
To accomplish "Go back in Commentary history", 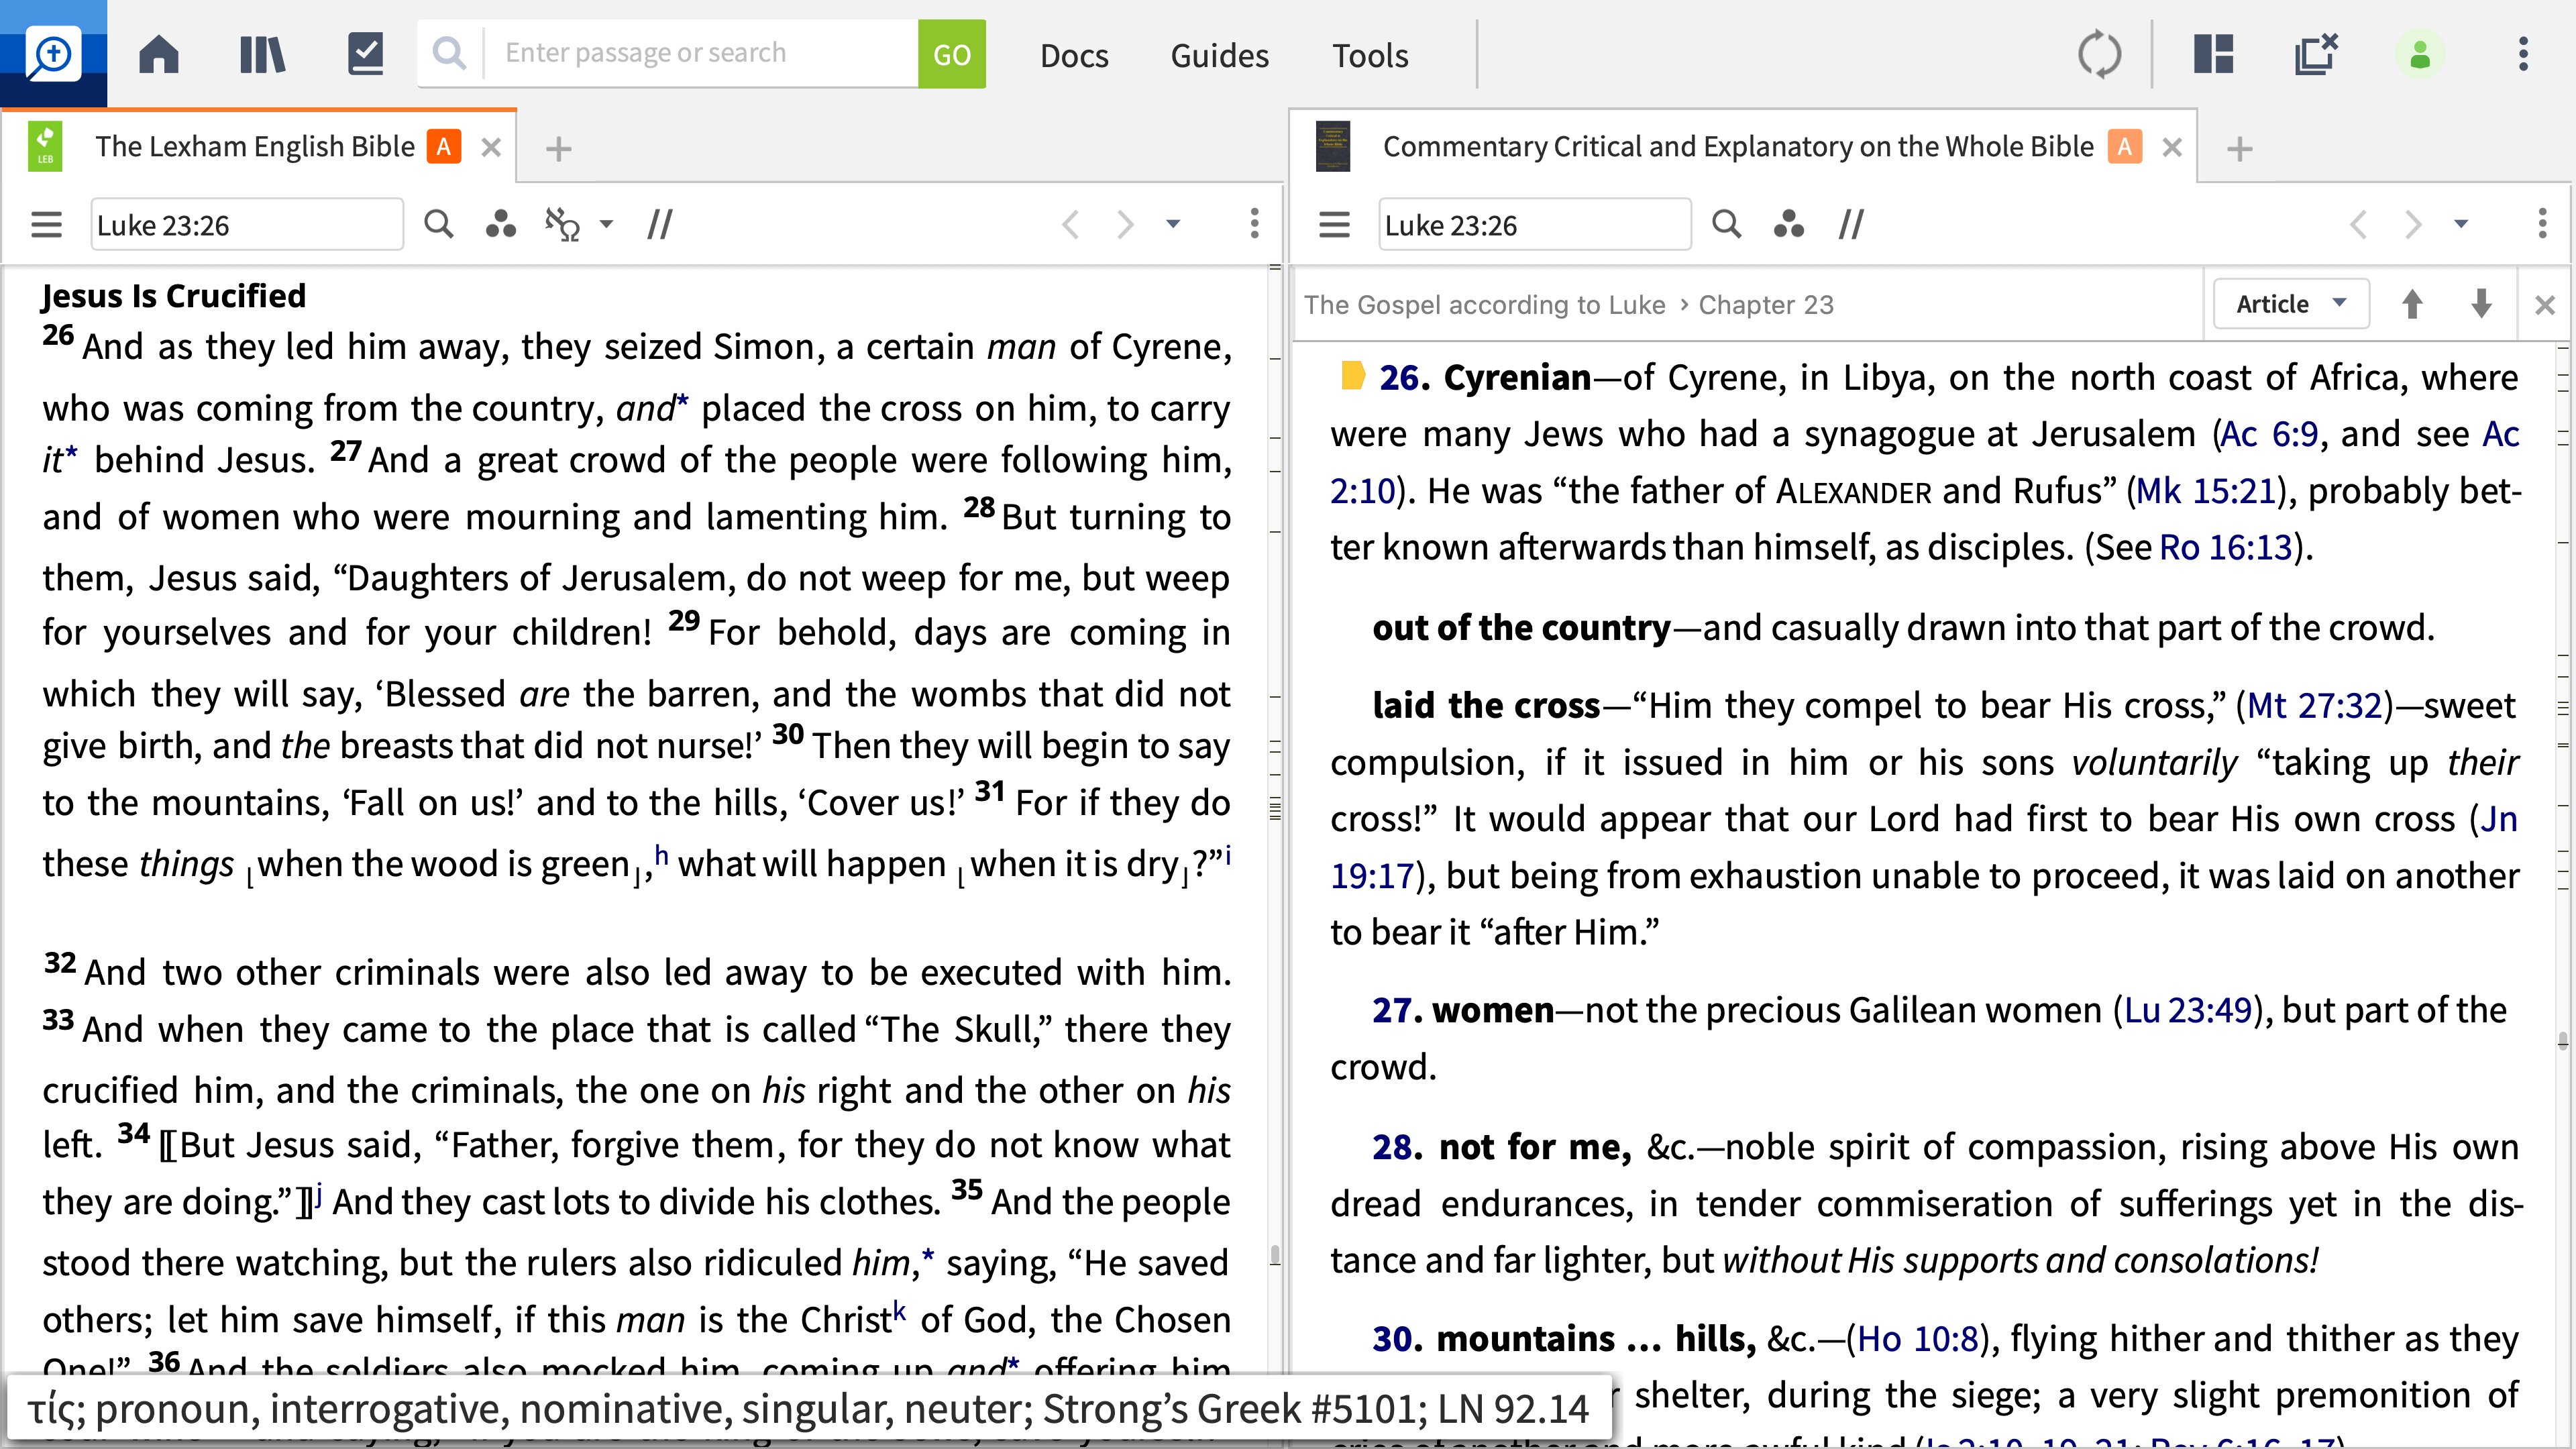I will [2358, 224].
